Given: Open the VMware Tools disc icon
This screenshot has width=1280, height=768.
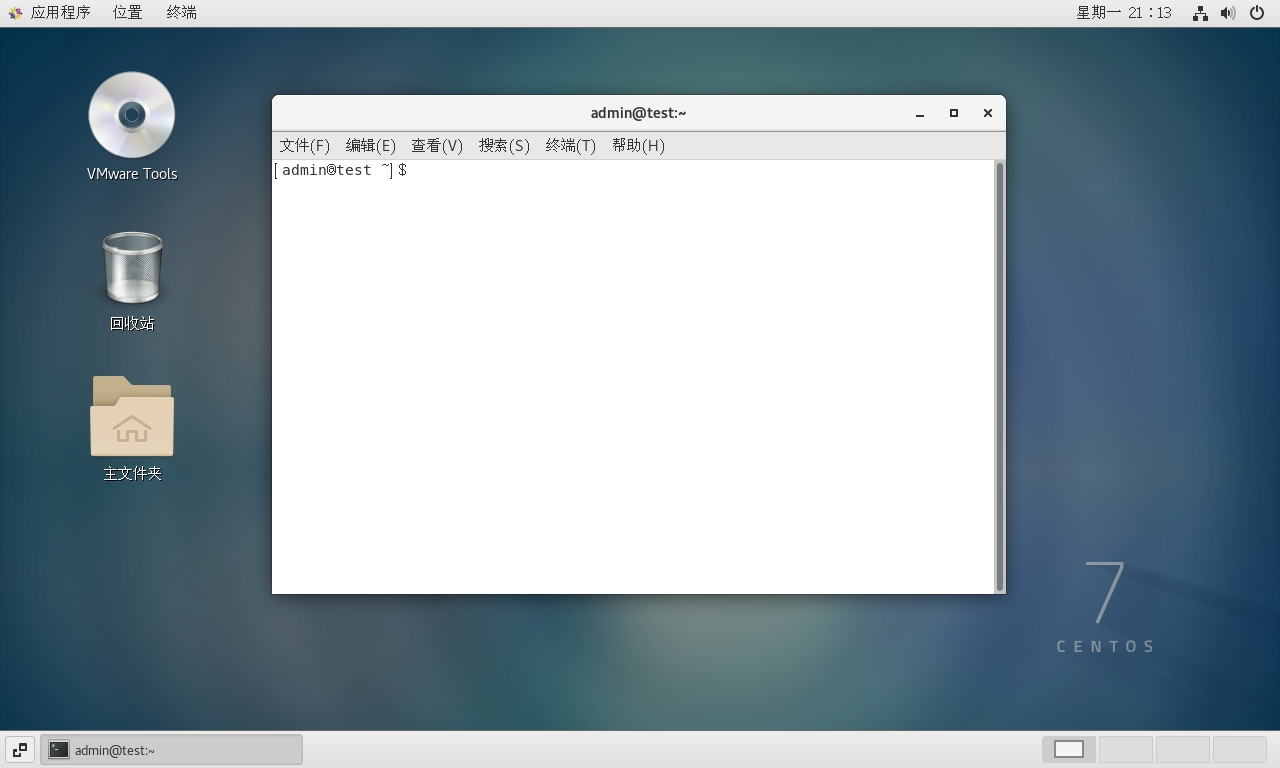Looking at the screenshot, I should [131, 115].
